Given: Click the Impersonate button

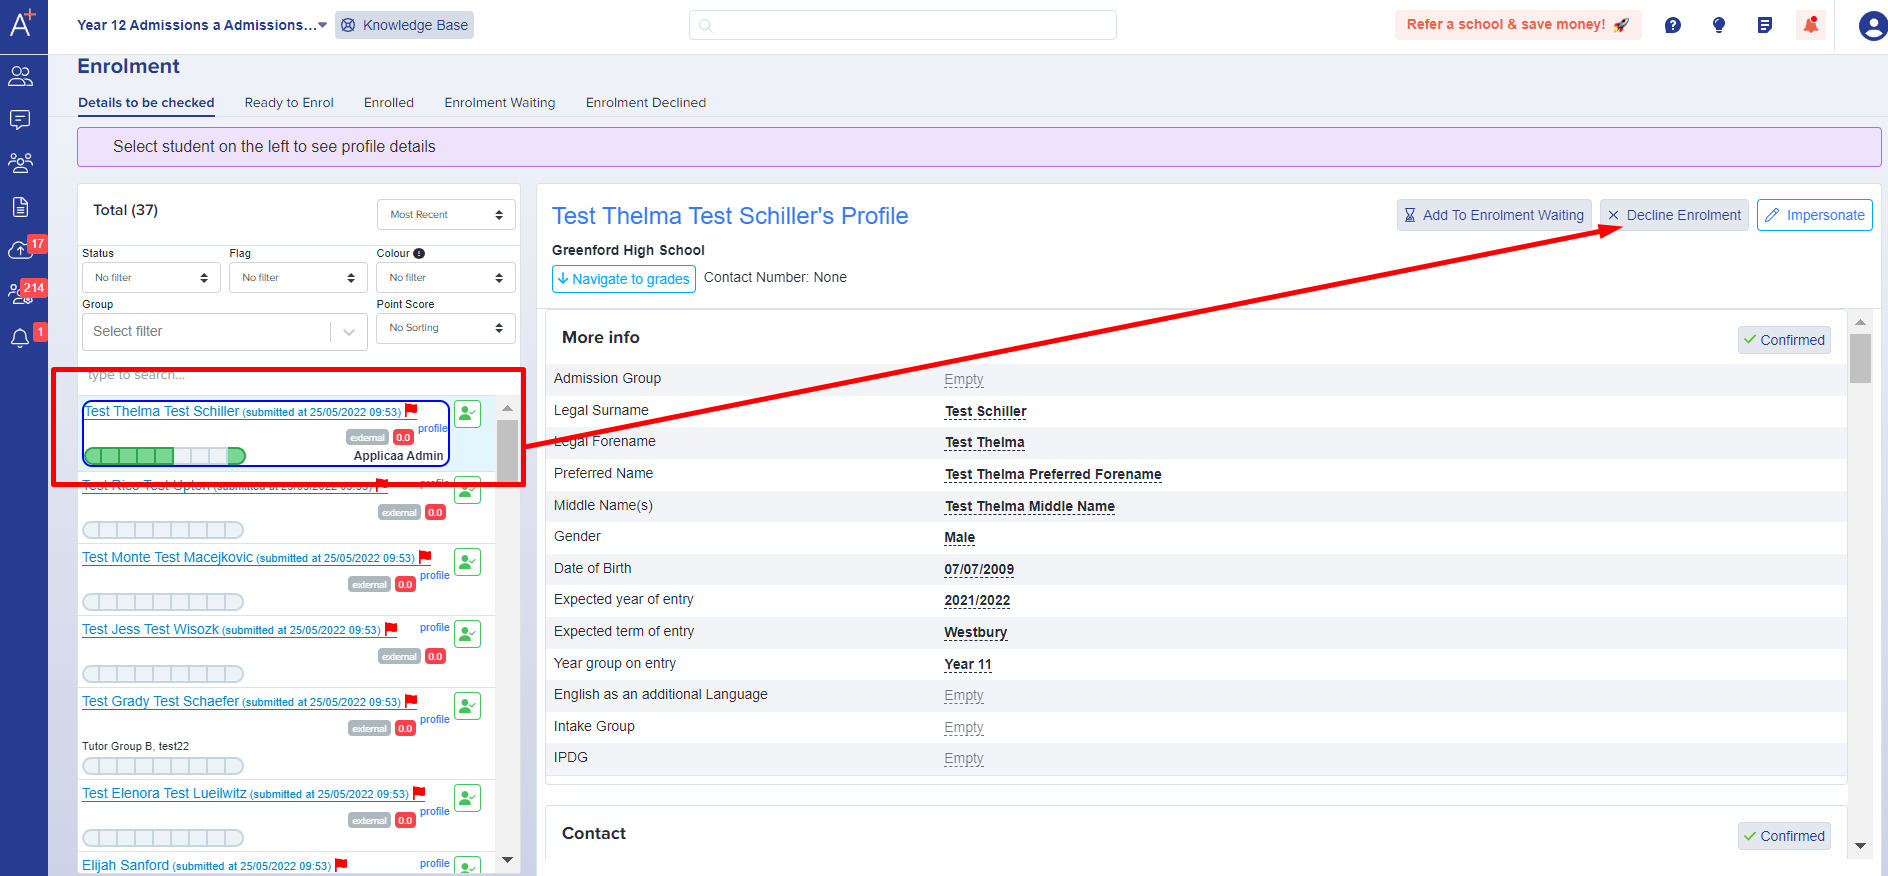Looking at the screenshot, I should (x=1815, y=215).
